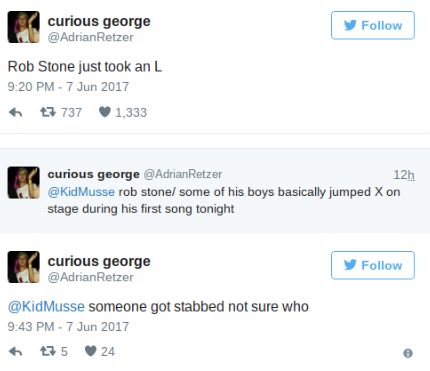Image resolution: width=430 pixels, height=371 pixels.
Task: Like the tweet with 24 likes
Action: point(91,351)
